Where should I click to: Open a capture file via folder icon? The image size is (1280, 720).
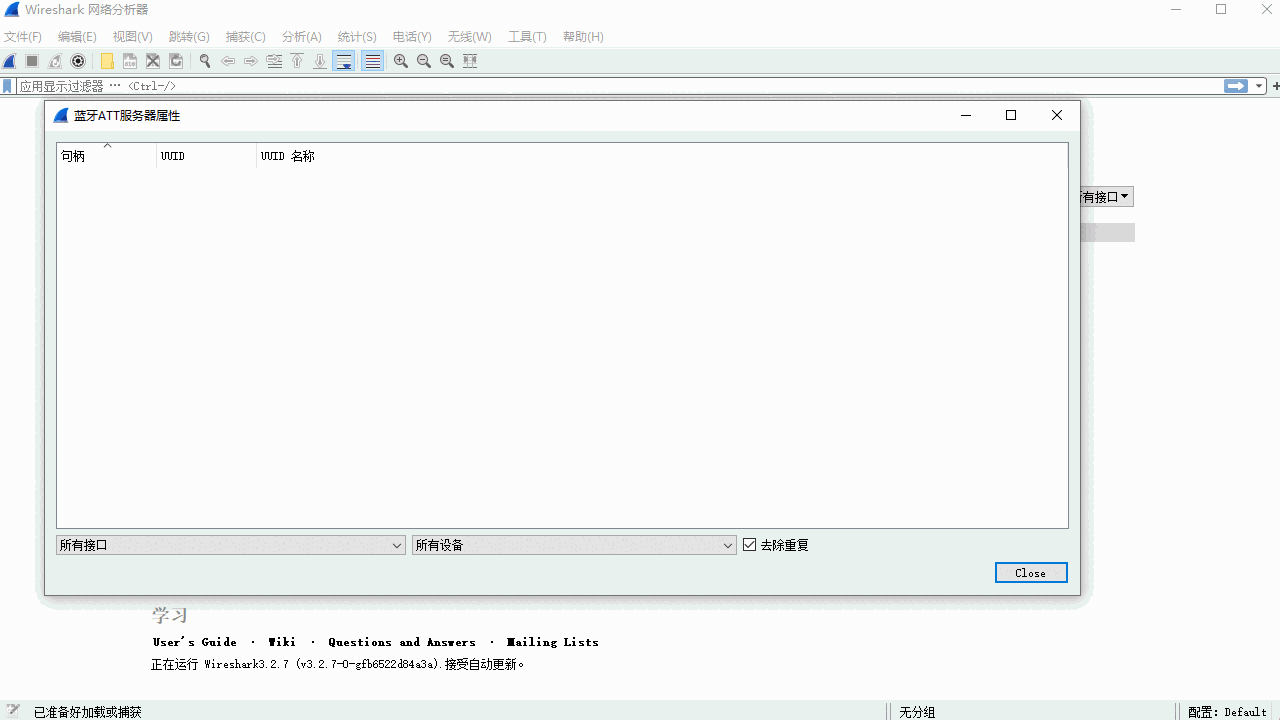click(x=107, y=60)
